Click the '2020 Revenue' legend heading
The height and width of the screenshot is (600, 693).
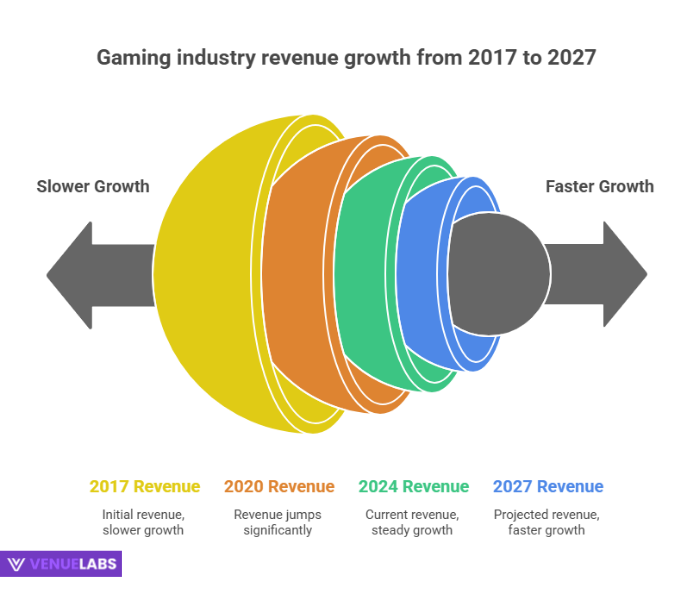click(279, 487)
